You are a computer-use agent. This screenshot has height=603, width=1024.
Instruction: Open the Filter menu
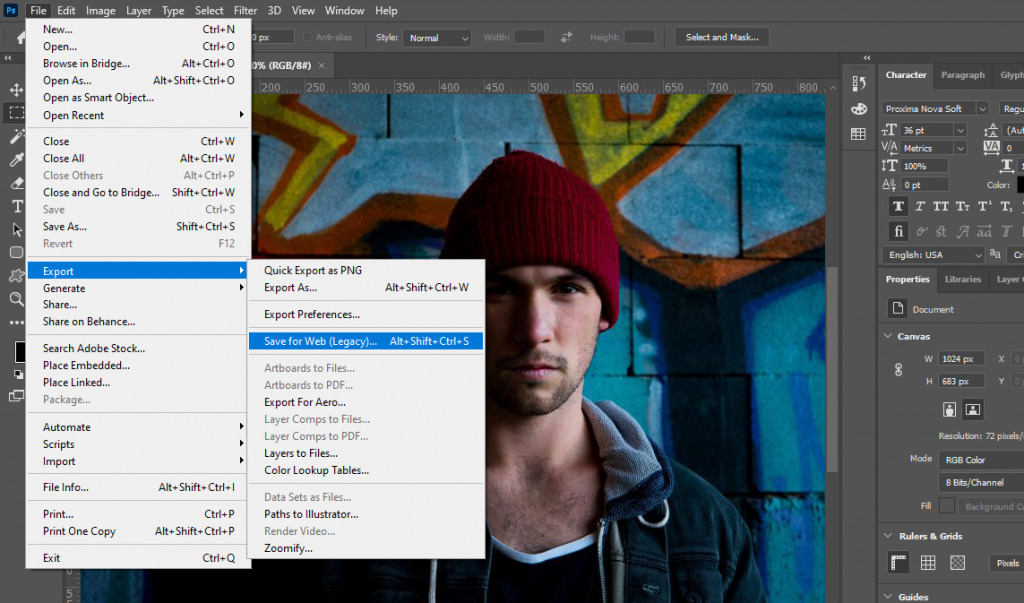246,10
